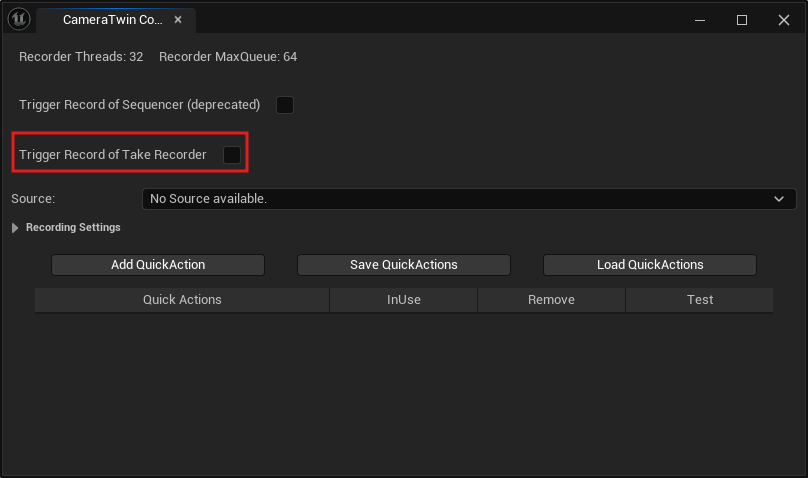Click the Test column header
The image size is (808, 478).
tap(699, 300)
